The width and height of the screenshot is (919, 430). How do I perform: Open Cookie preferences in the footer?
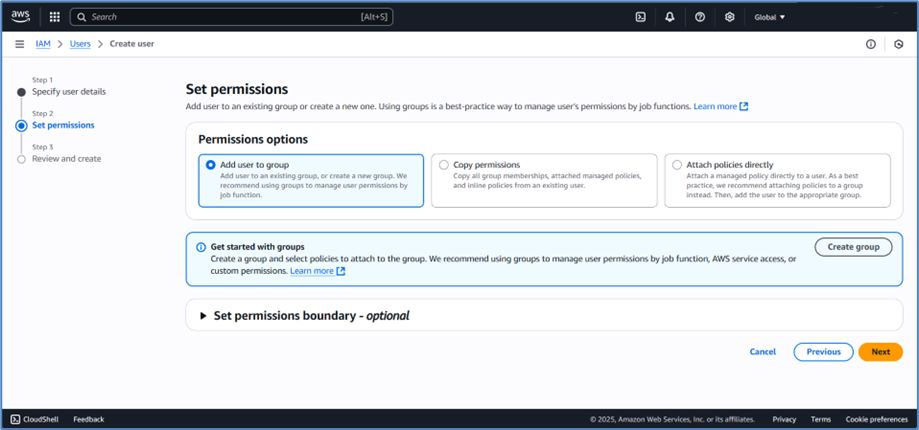(x=874, y=419)
